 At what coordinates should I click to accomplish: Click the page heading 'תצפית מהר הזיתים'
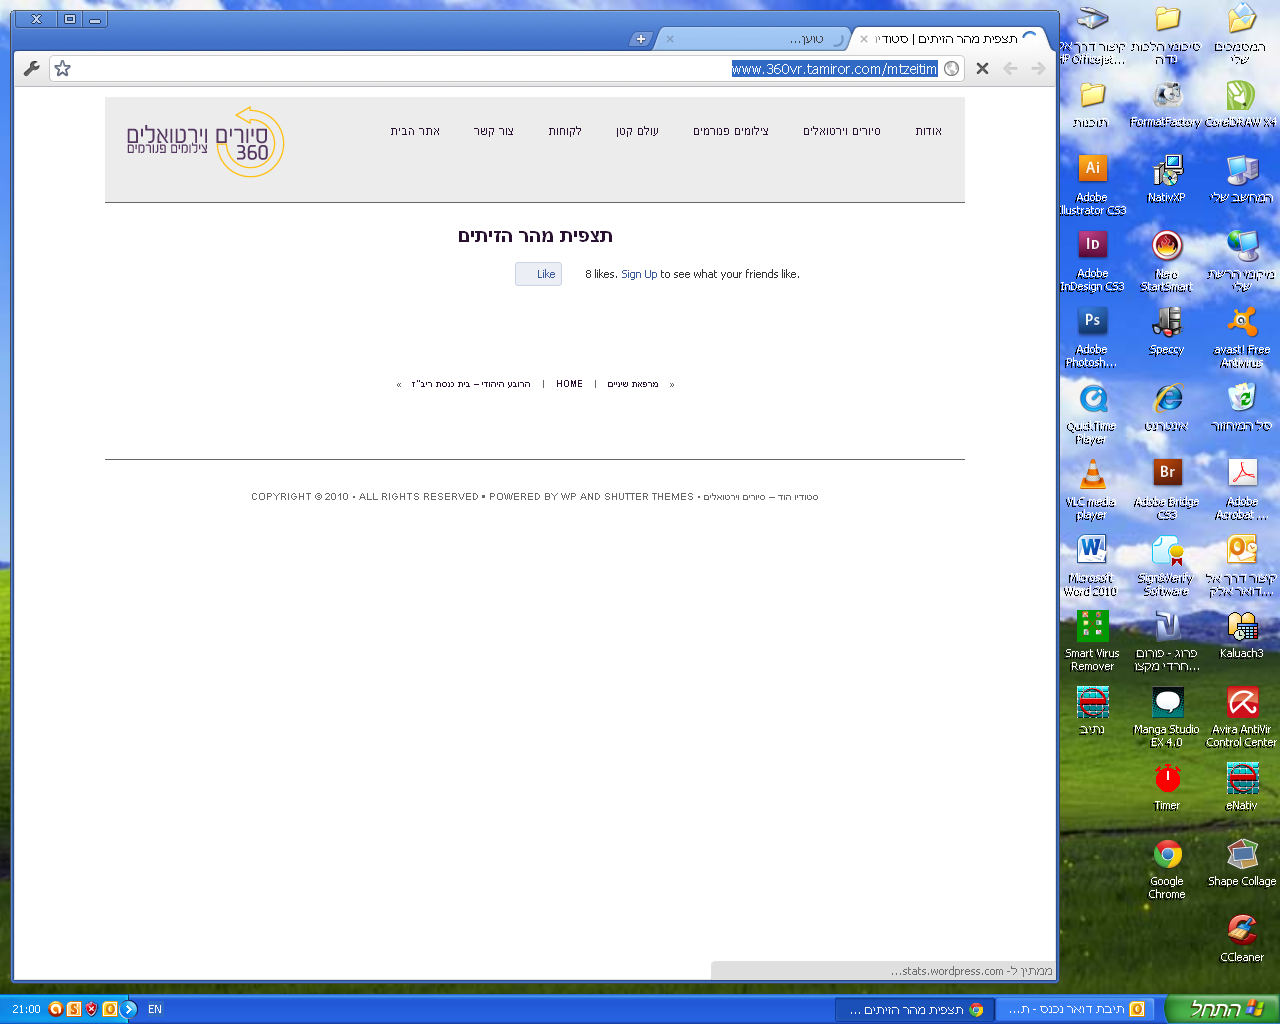(x=535, y=236)
